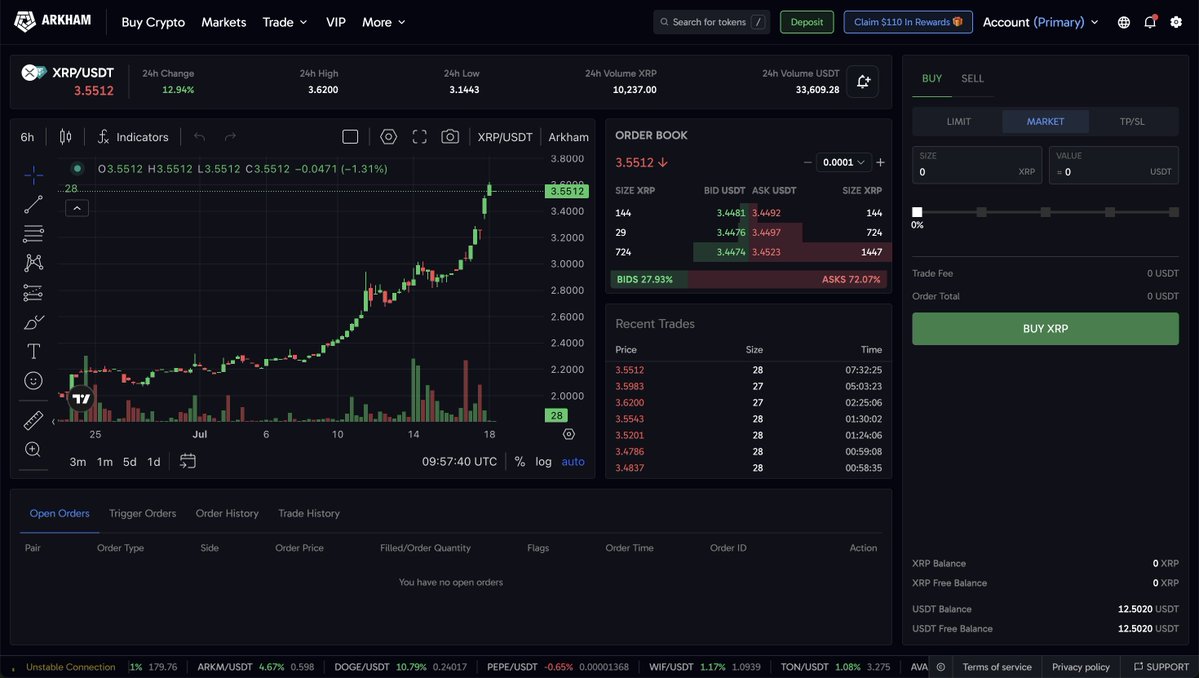The image size is (1199, 678).
Task: Open the go-to-date calendar icon
Action: click(x=187, y=461)
